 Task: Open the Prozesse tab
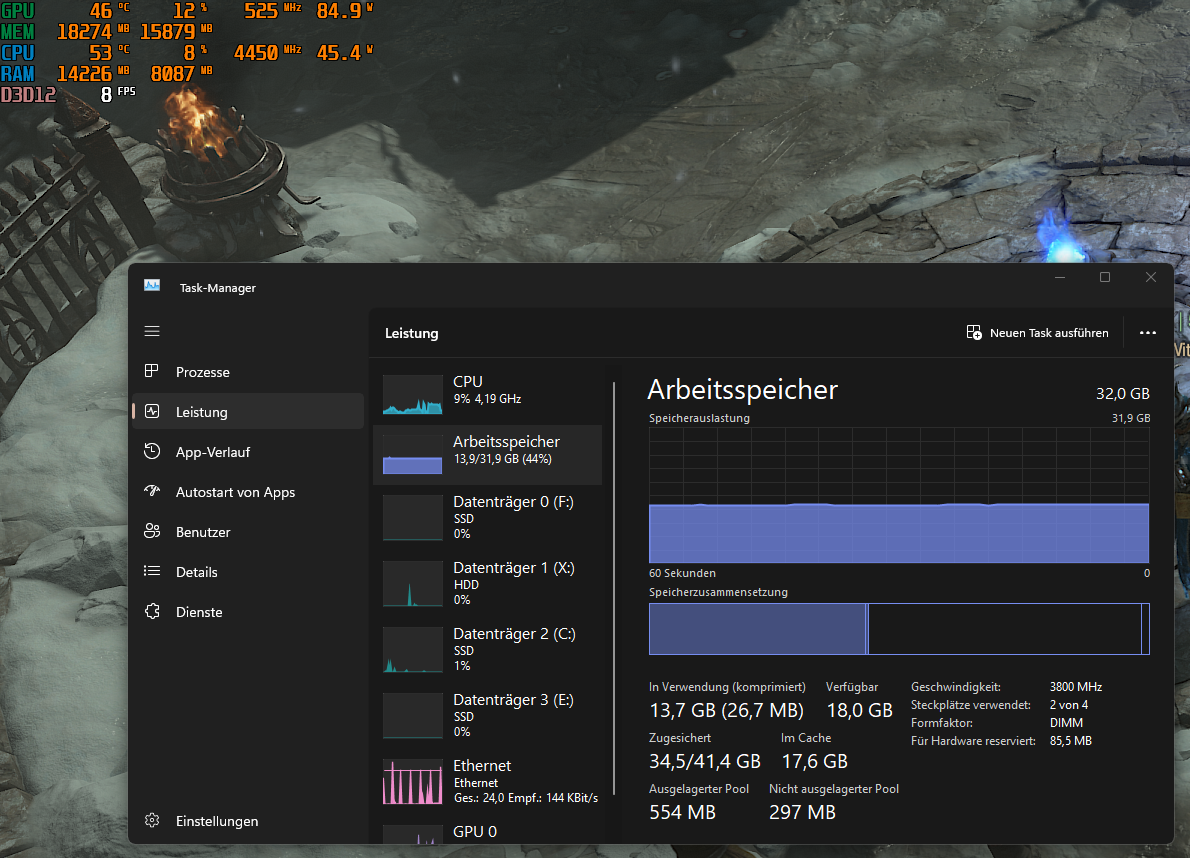click(247, 372)
